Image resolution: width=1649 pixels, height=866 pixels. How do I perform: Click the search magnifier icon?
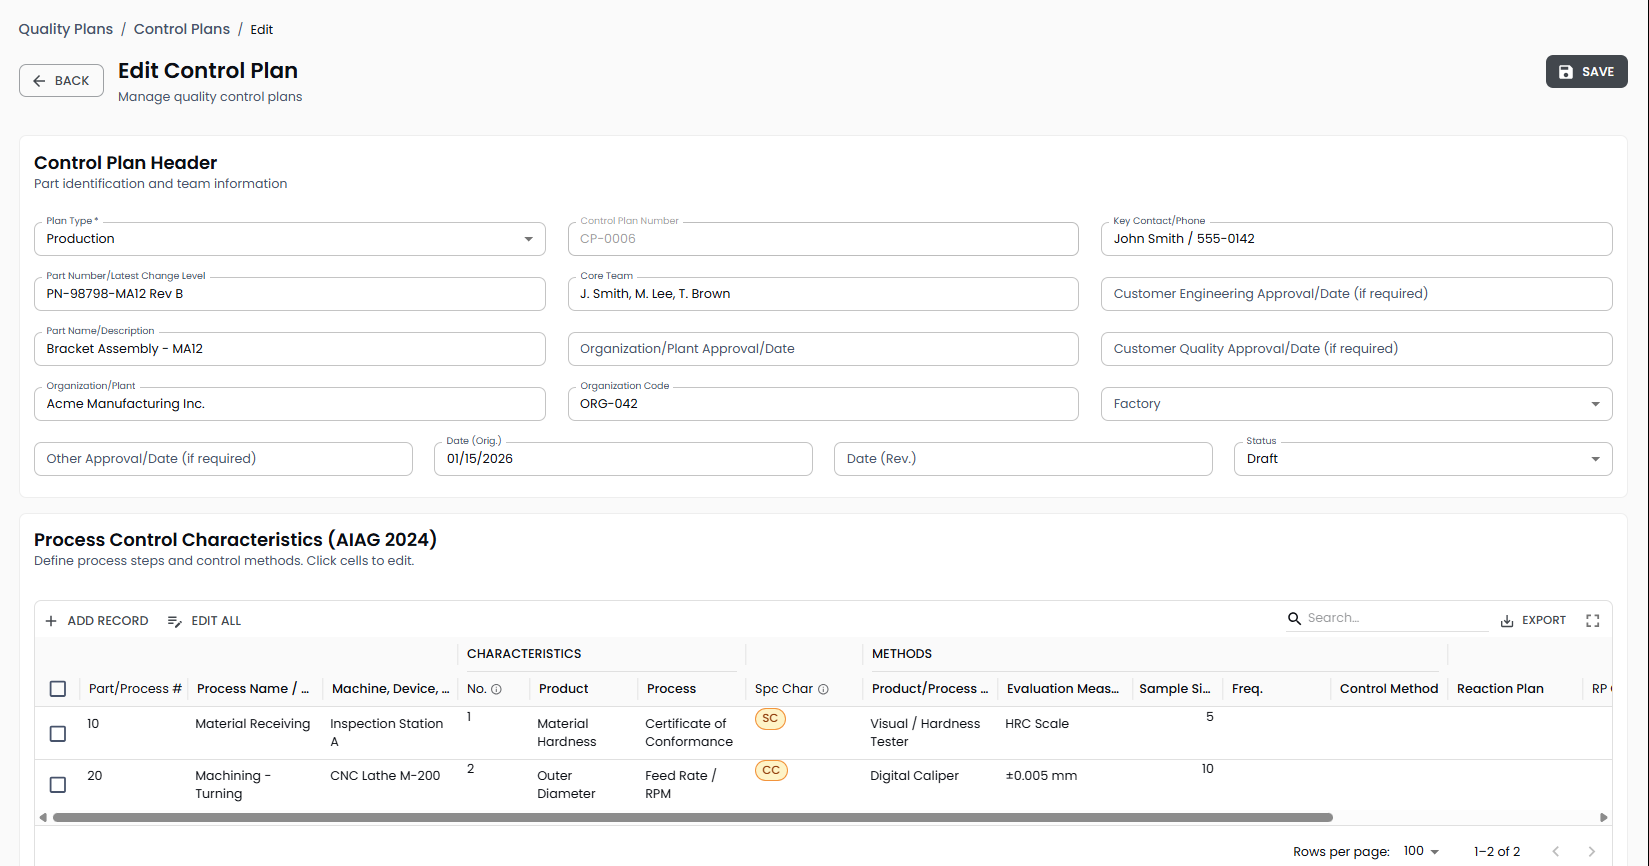(1294, 618)
